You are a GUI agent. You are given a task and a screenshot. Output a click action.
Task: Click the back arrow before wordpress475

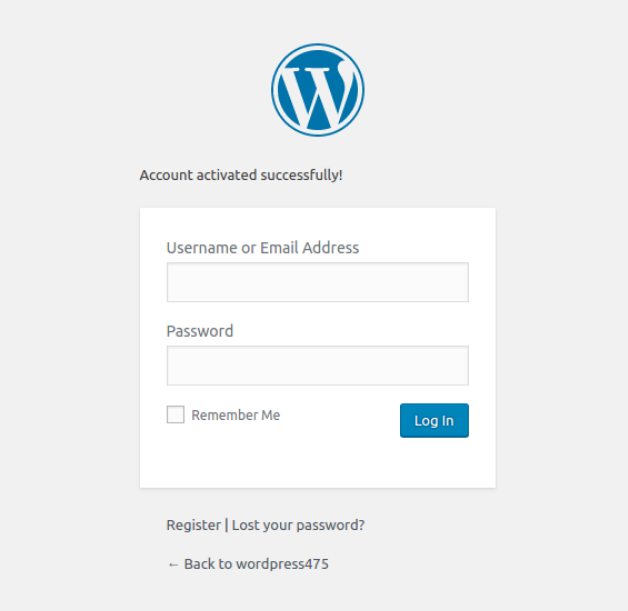[x=173, y=564]
